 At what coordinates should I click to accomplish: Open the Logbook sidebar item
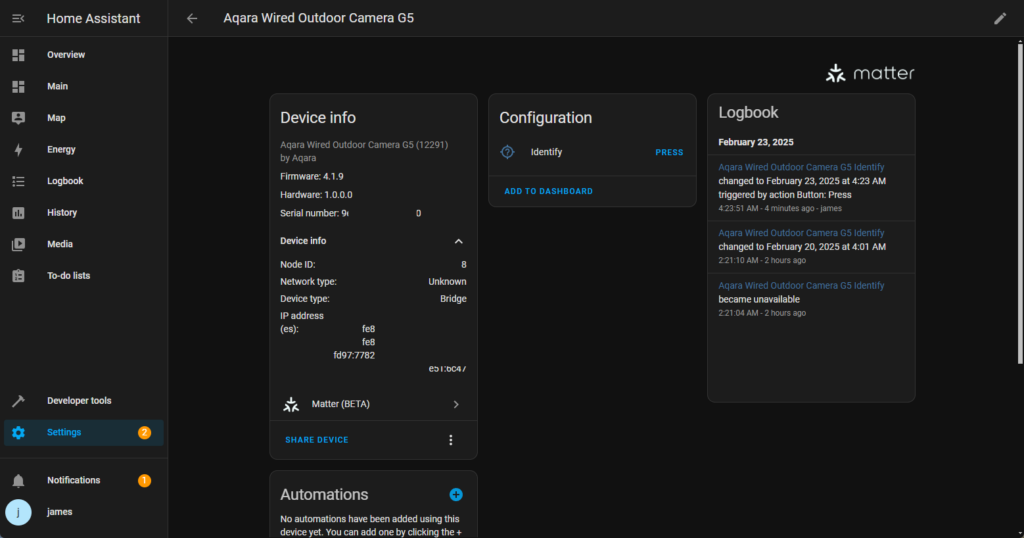pyautogui.click(x=65, y=181)
